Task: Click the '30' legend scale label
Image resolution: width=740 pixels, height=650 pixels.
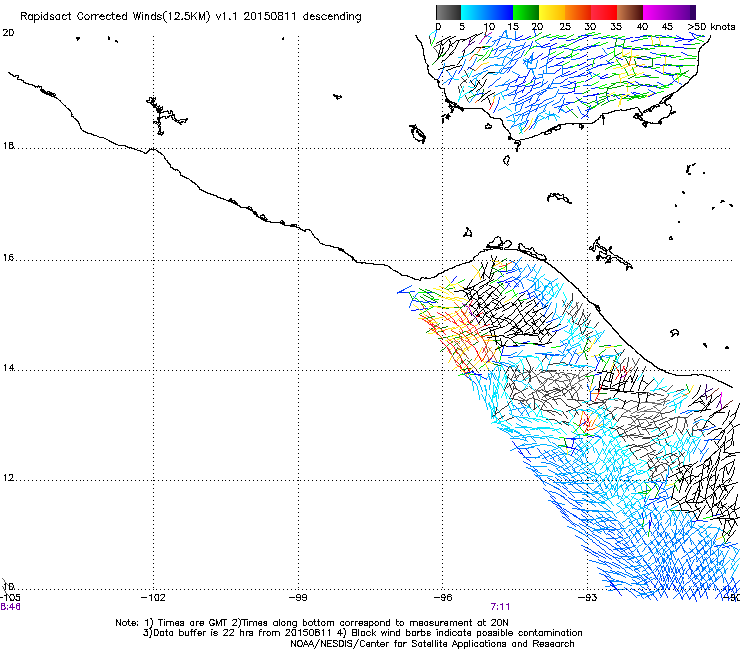Action: click(x=590, y=27)
